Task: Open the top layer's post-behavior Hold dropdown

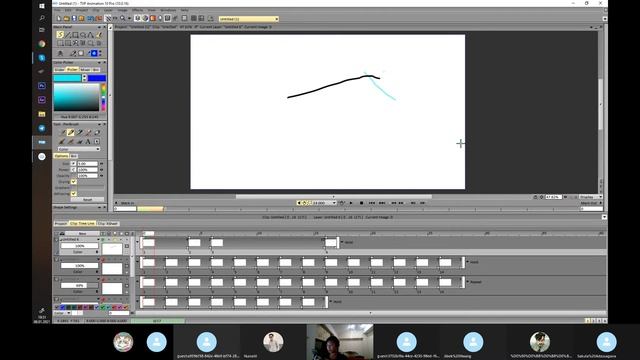Action: coord(347,242)
